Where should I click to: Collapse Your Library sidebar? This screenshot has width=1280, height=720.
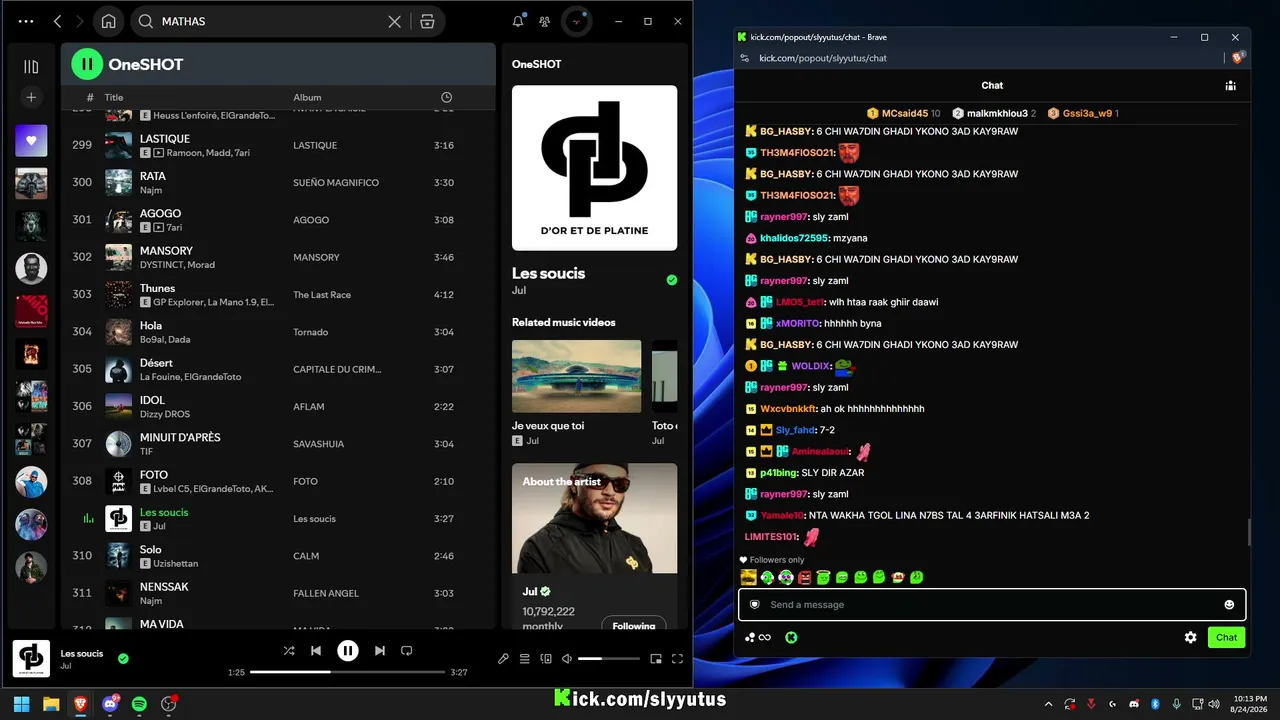[x=31, y=66]
